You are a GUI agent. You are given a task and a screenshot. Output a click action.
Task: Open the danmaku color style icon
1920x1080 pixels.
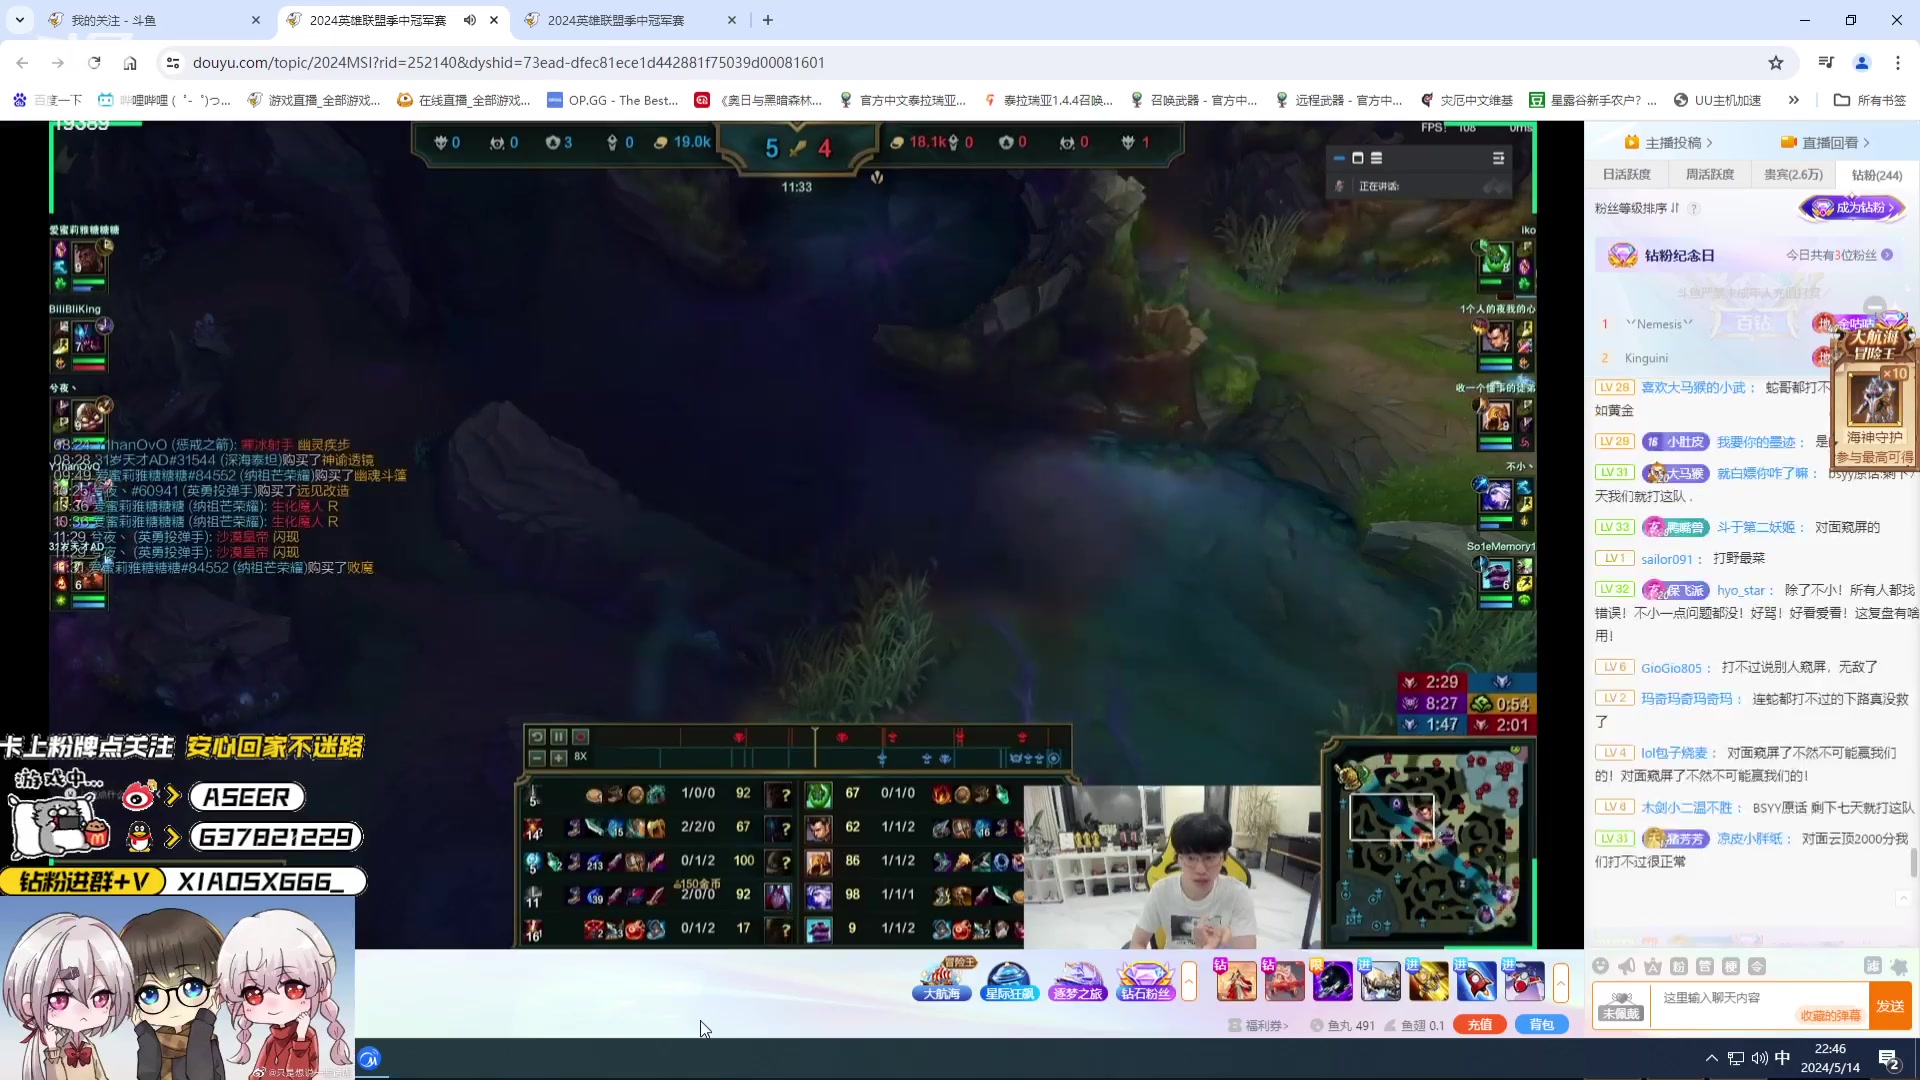click(1653, 966)
